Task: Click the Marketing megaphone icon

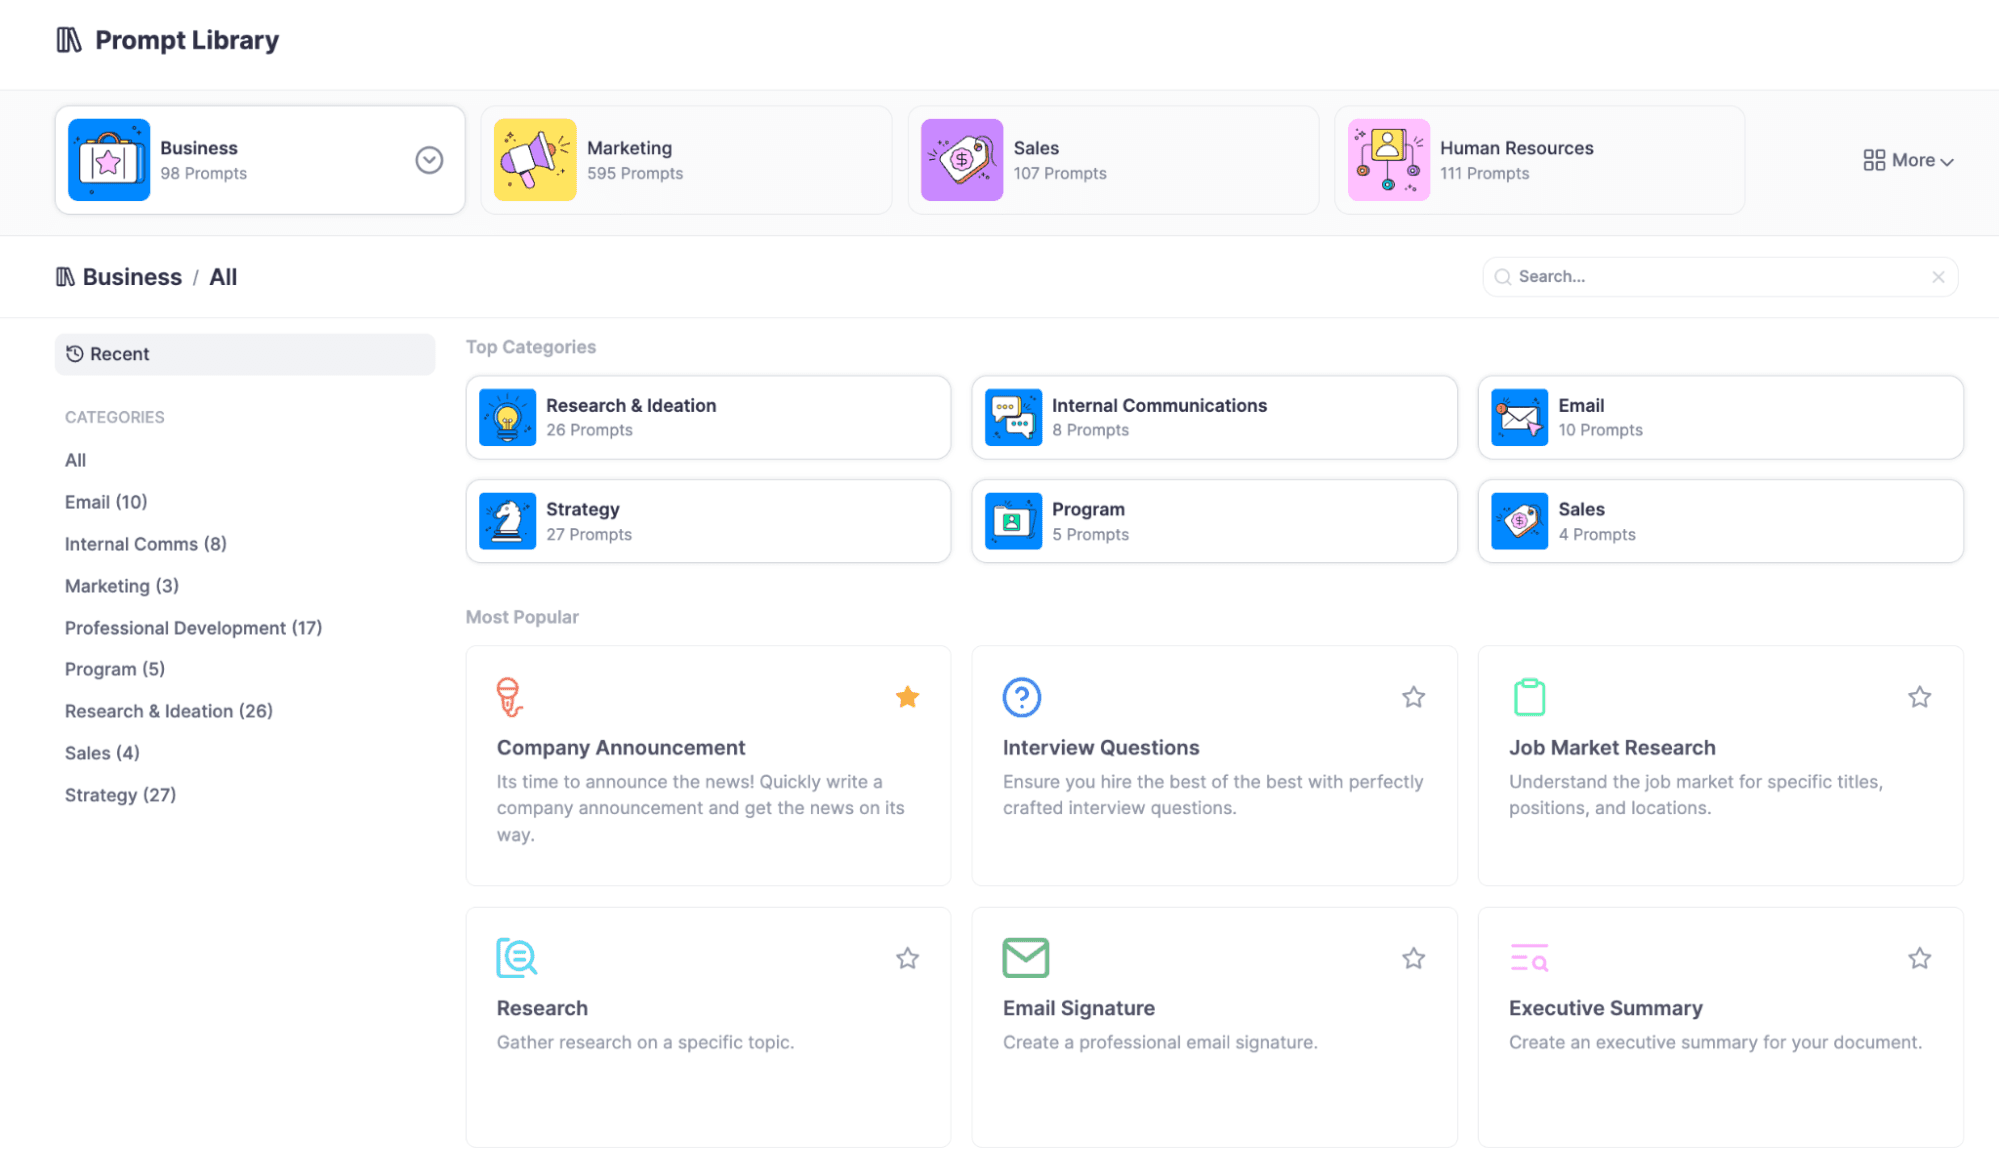Action: (535, 160)
